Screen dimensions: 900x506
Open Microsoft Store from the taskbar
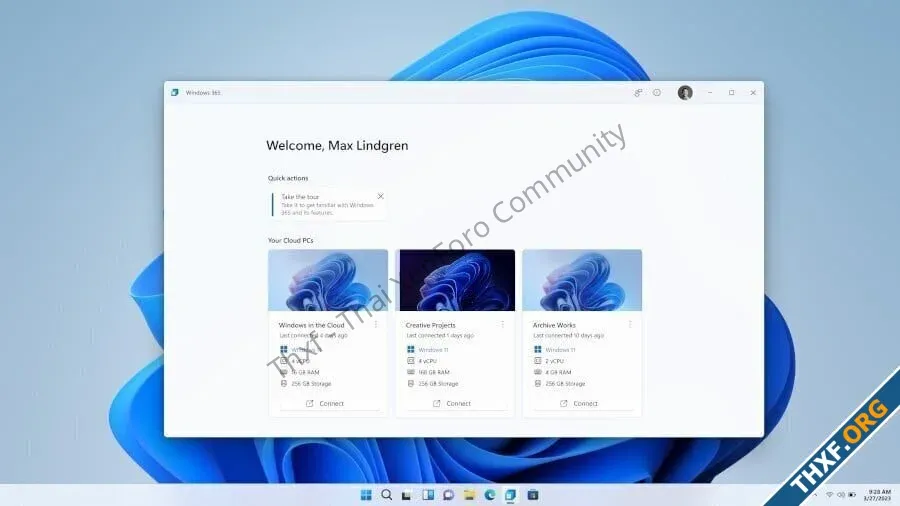coord(533,495)
